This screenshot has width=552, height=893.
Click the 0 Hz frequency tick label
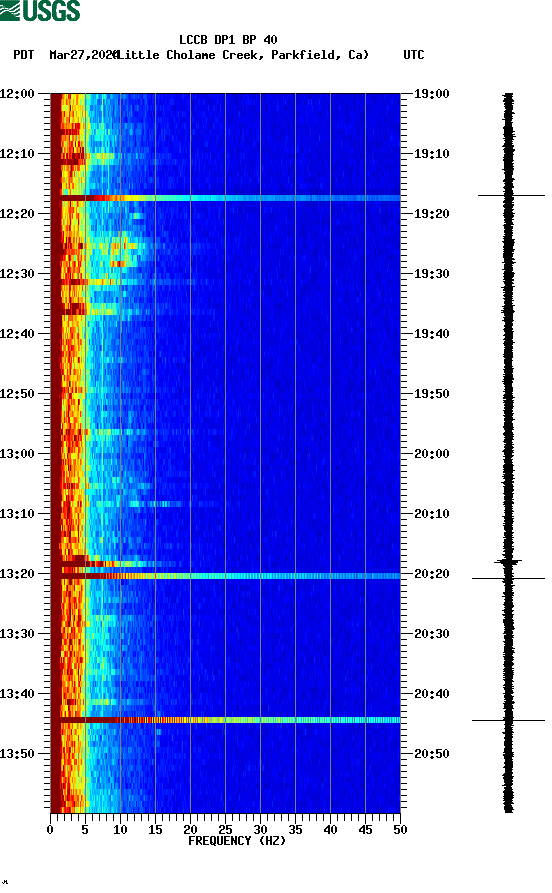[50, 830]
